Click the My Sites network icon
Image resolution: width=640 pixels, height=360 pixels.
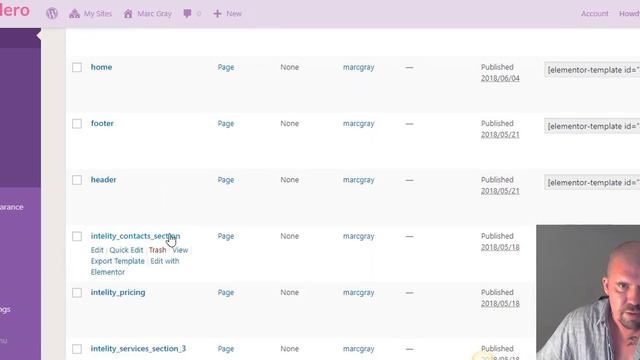(74, 13)
